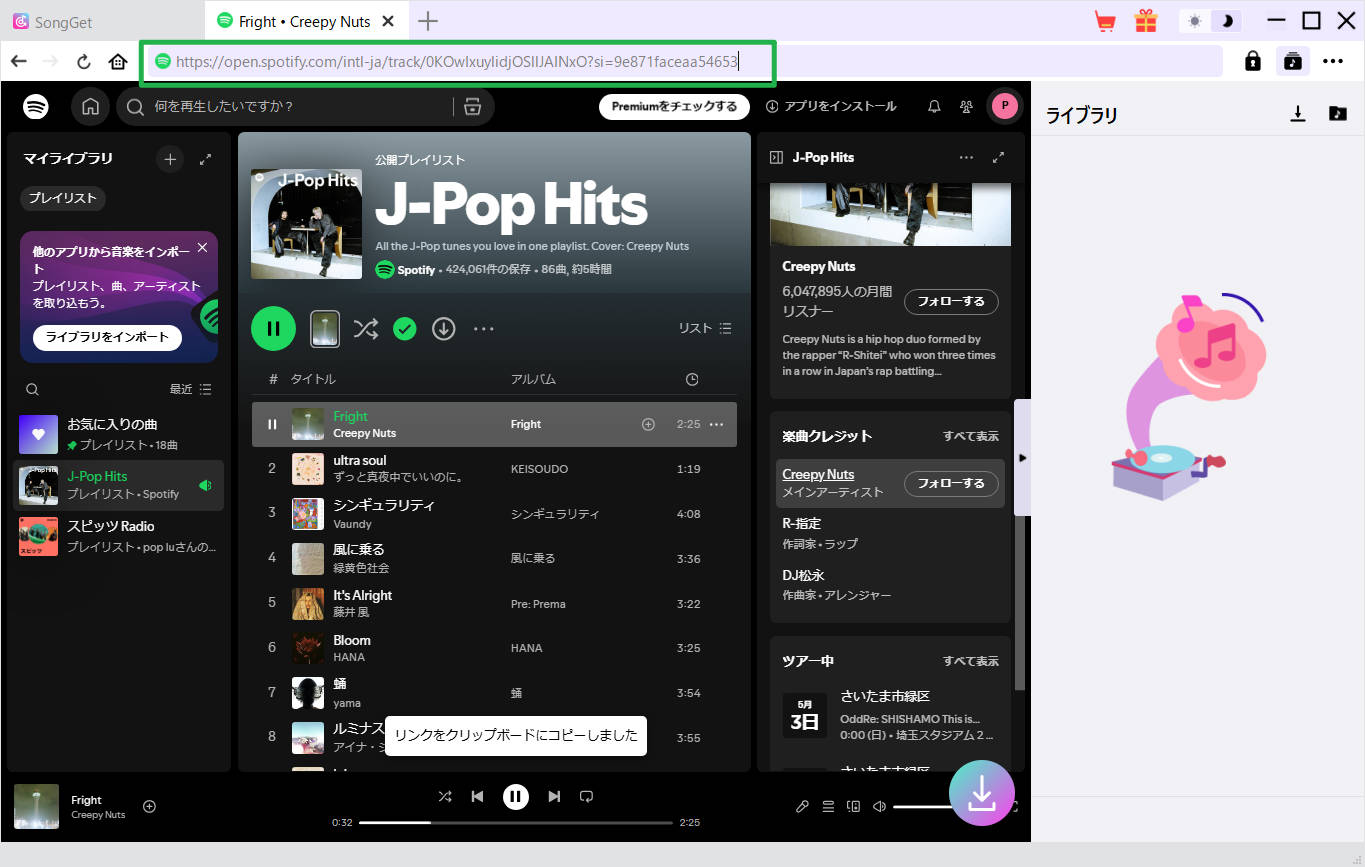Toggle repeat mode in the playback bar
The width and height of the screenshot is (1365, 867).
tap(587, 796)
